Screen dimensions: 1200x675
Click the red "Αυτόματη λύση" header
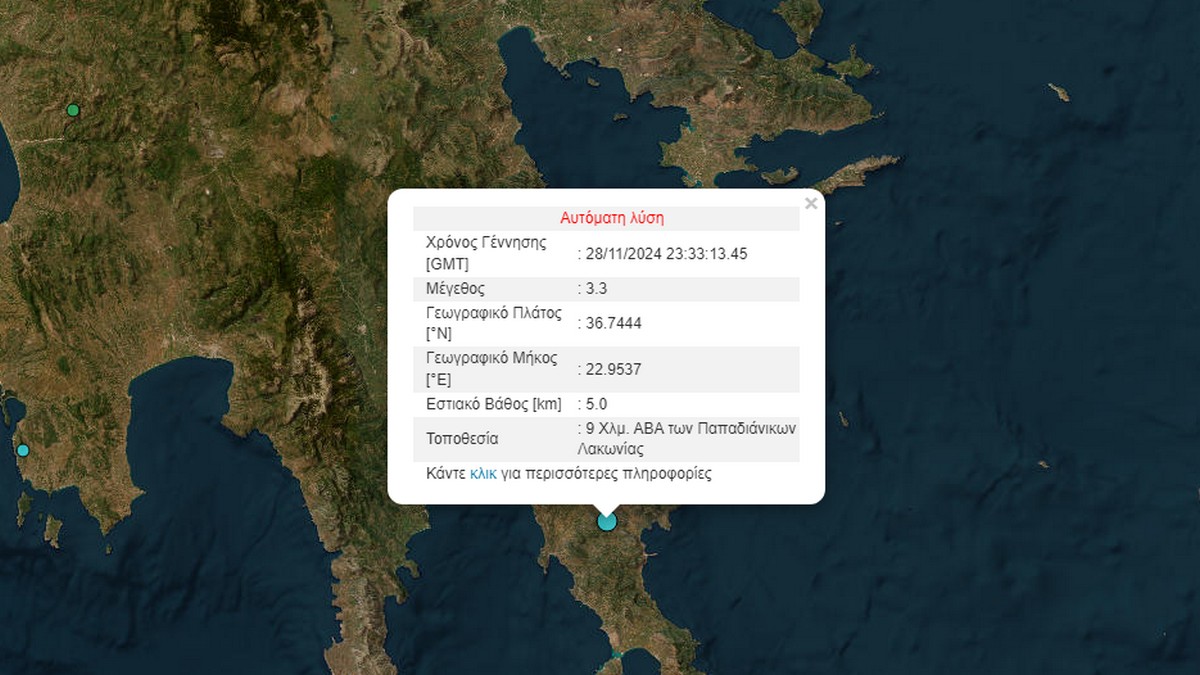pyautogui.click(x=611, y=217)
